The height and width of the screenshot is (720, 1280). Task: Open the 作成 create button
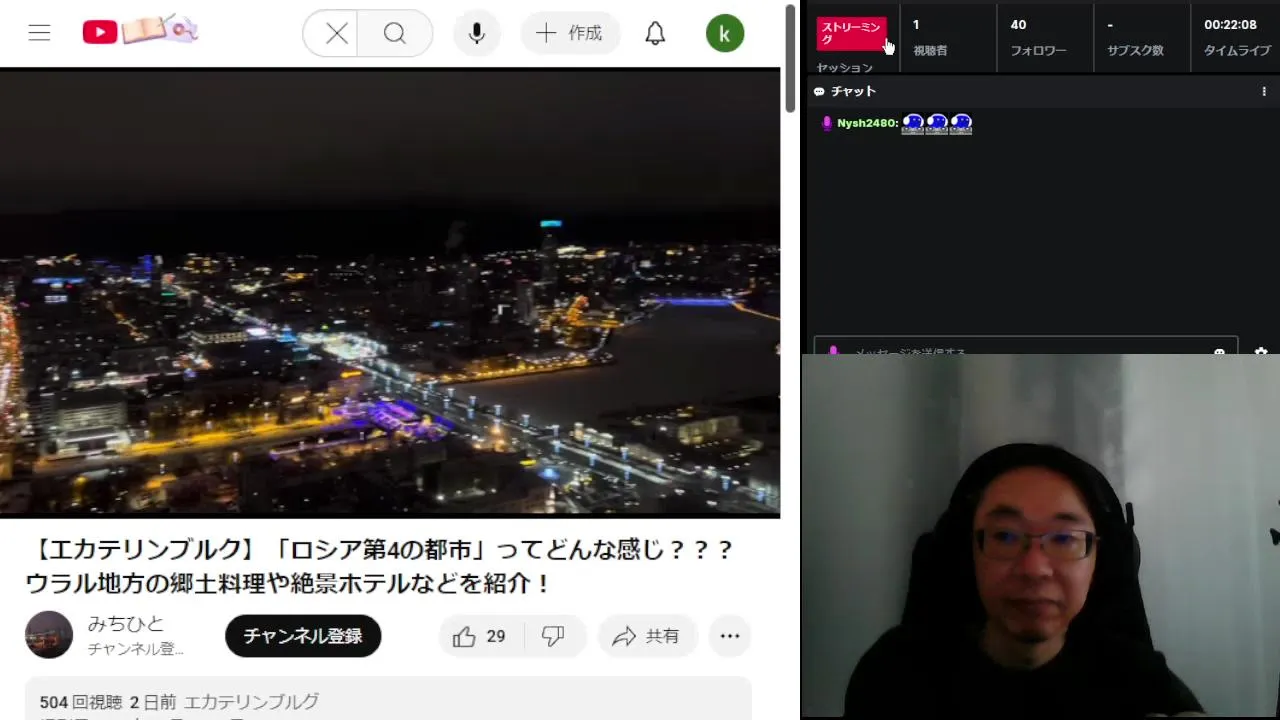[570, 34]
